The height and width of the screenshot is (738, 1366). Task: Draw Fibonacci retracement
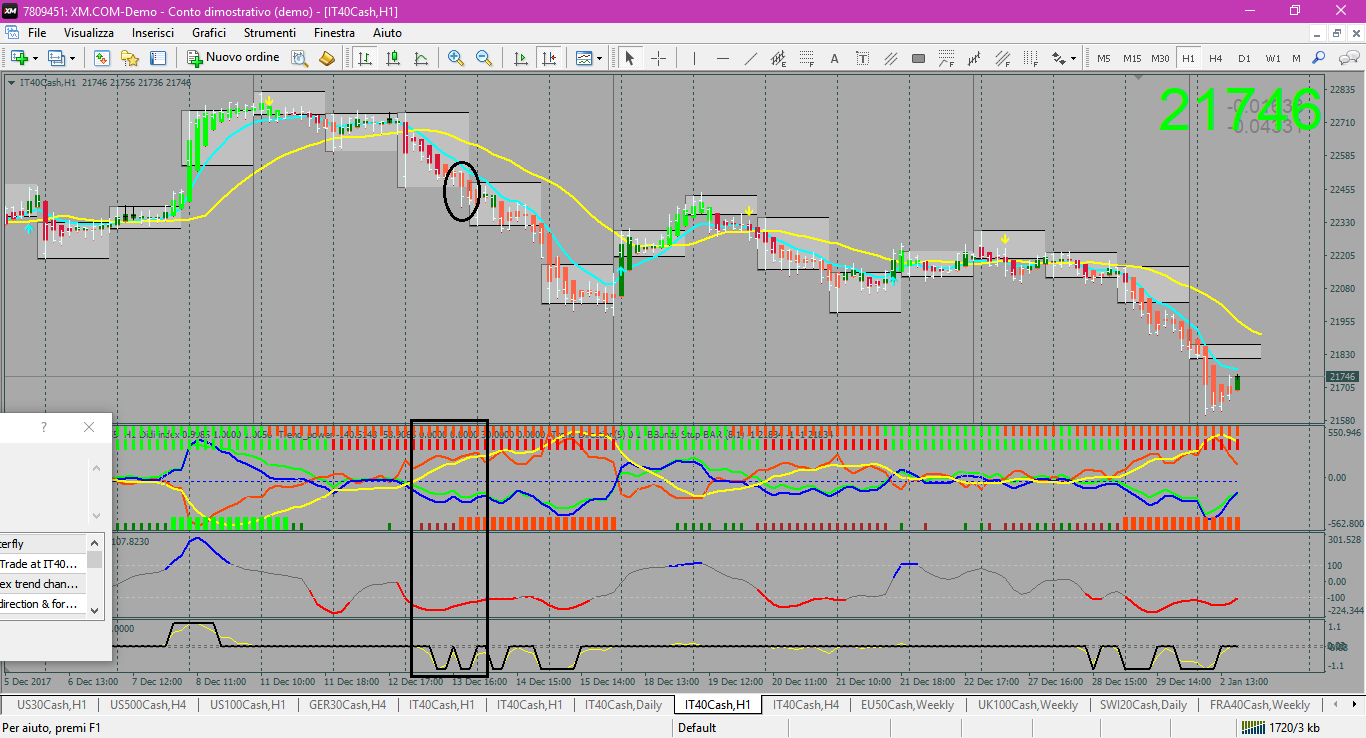(x=806, y=58)
